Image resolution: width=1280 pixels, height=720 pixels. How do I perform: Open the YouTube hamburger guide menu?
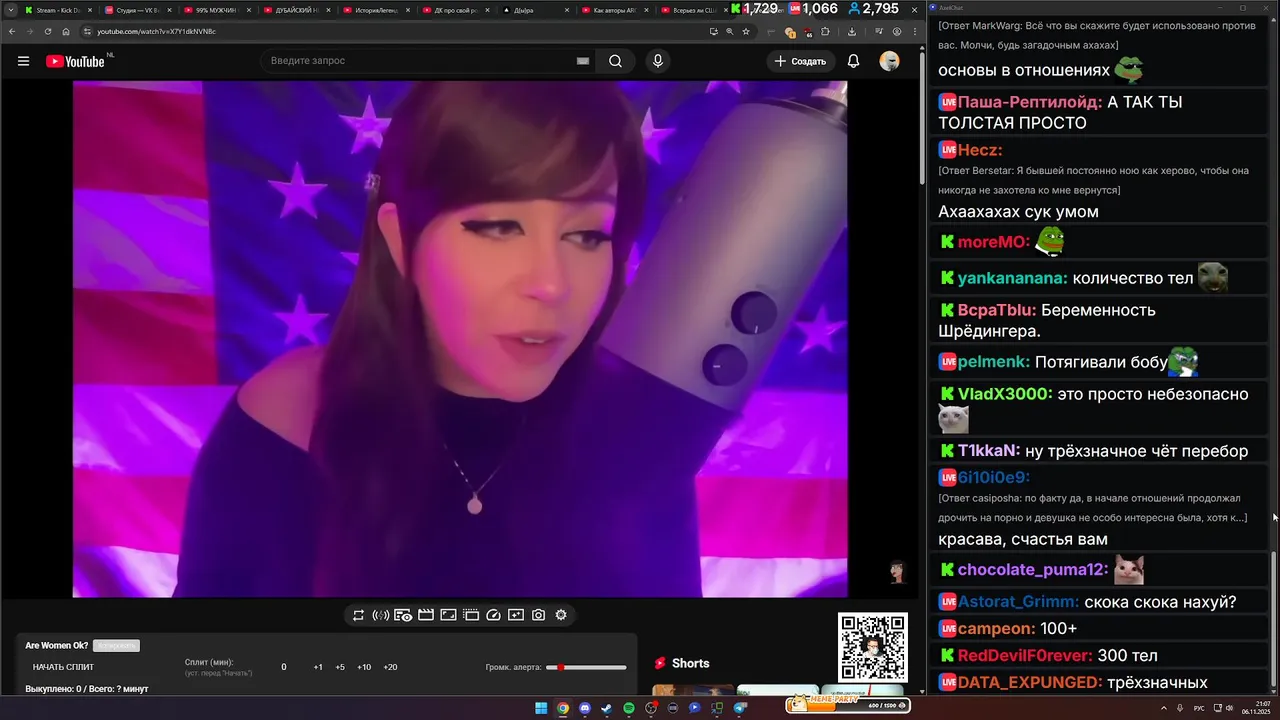point(23,61)
